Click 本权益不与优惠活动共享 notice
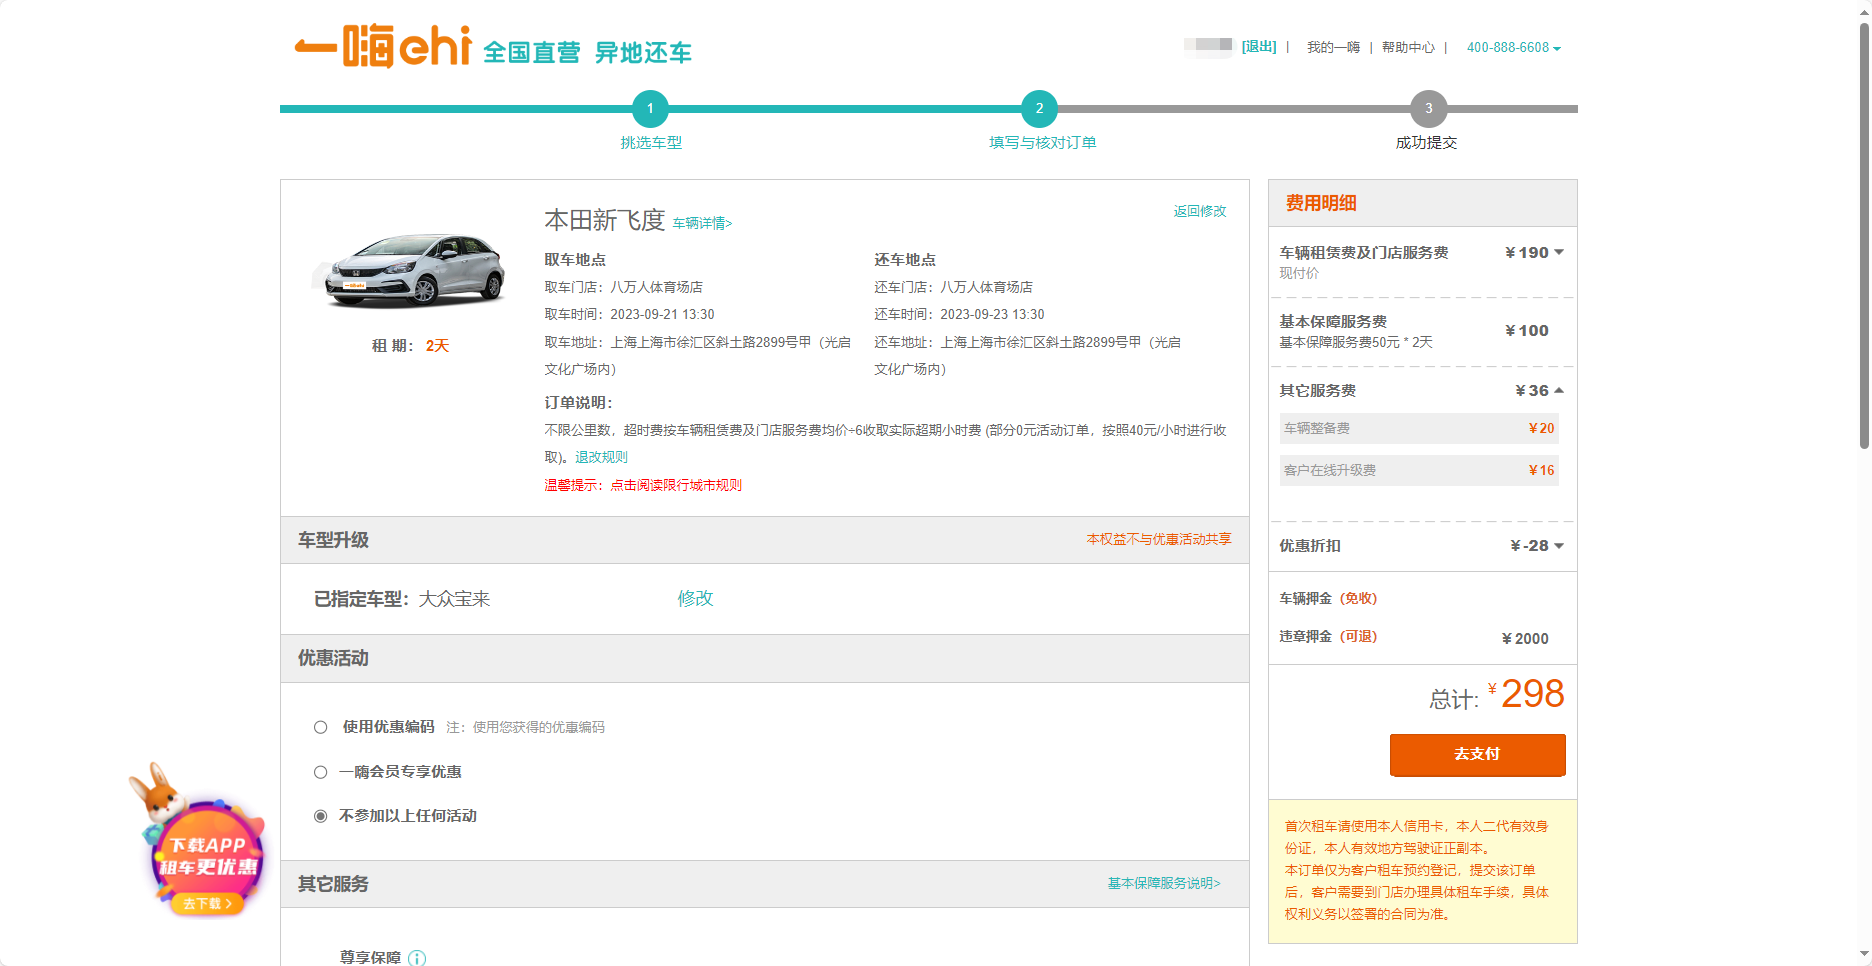The height and width of the screenshot is (966, 1872). (1159, 539)
